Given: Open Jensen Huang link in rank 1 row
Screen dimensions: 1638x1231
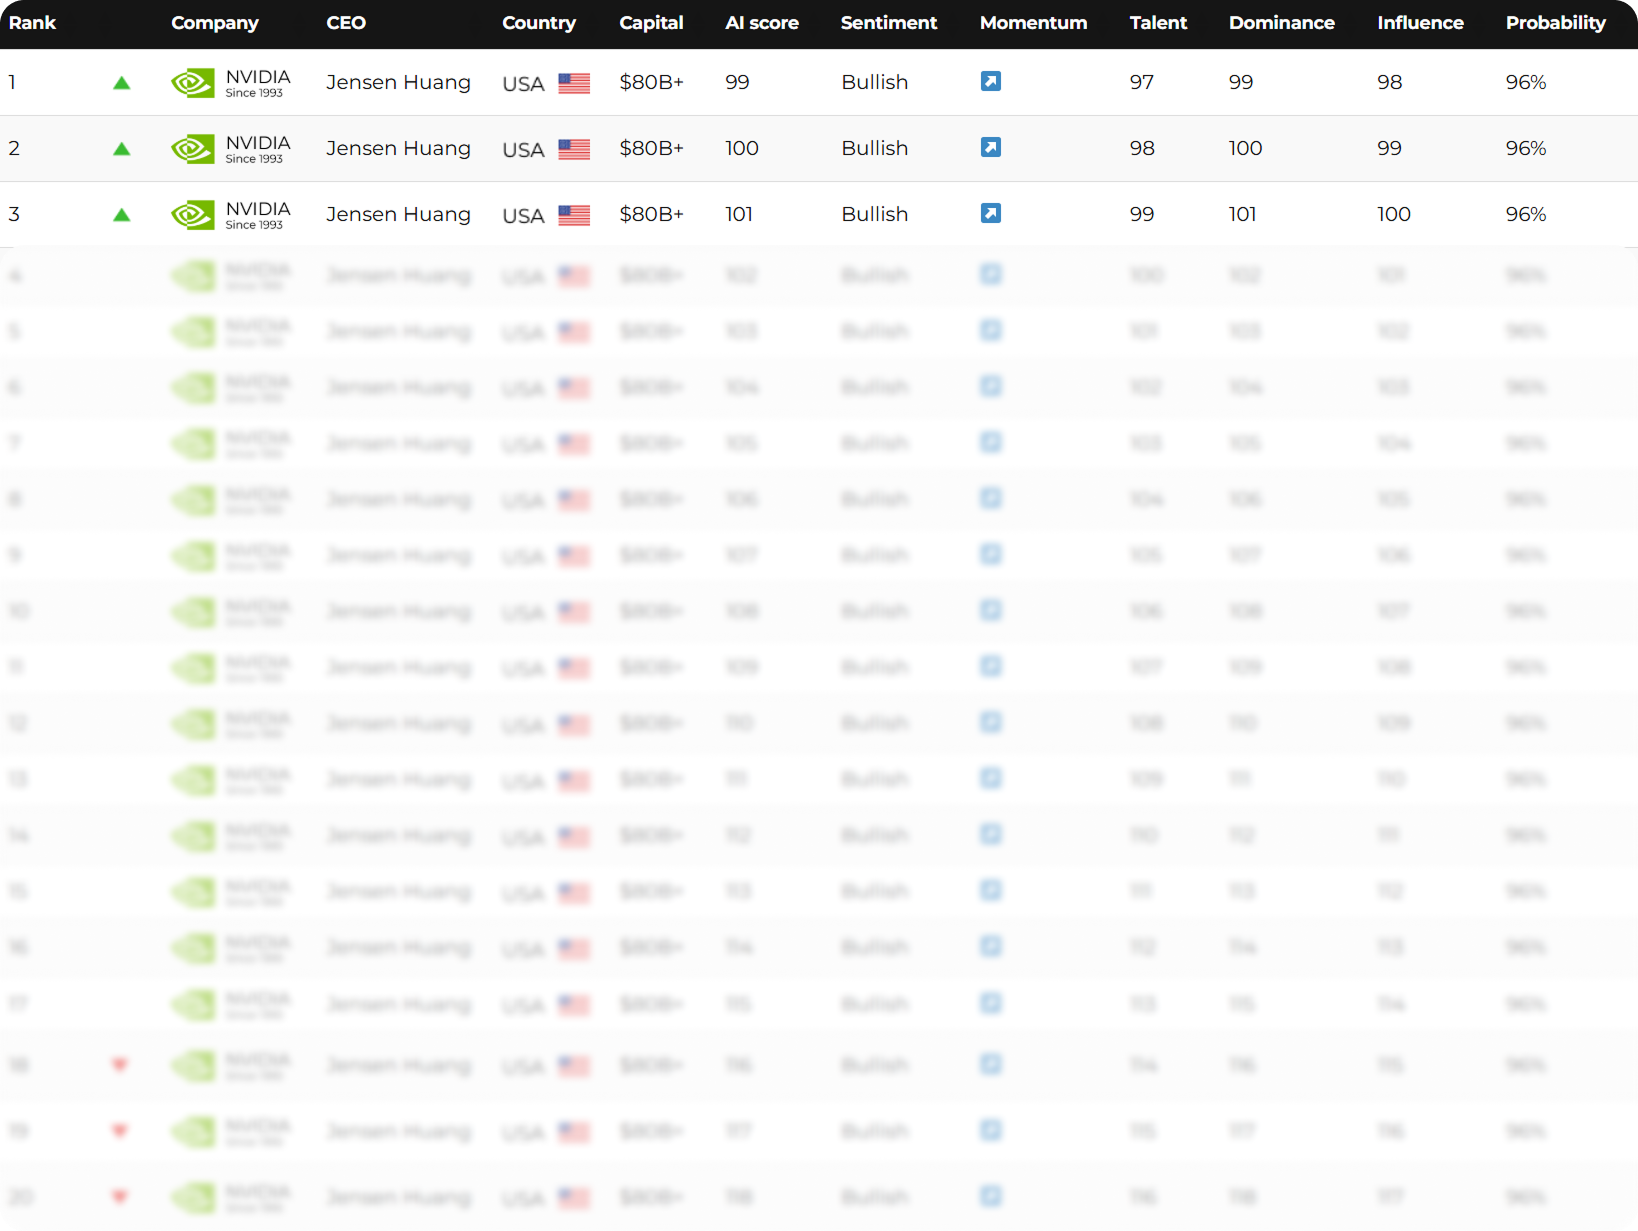Looking at the screenshot, I should point(398,82).
